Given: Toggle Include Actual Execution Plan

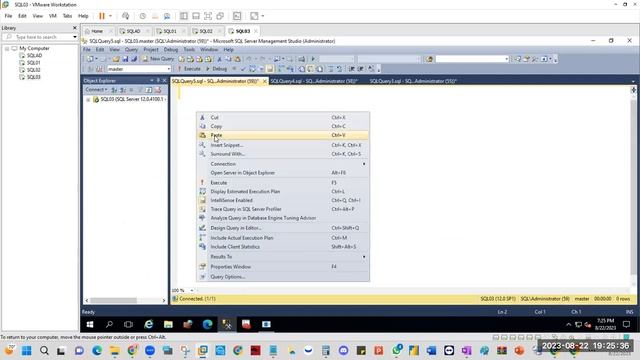Looking at the screenshot, I should tap(283, 238).
